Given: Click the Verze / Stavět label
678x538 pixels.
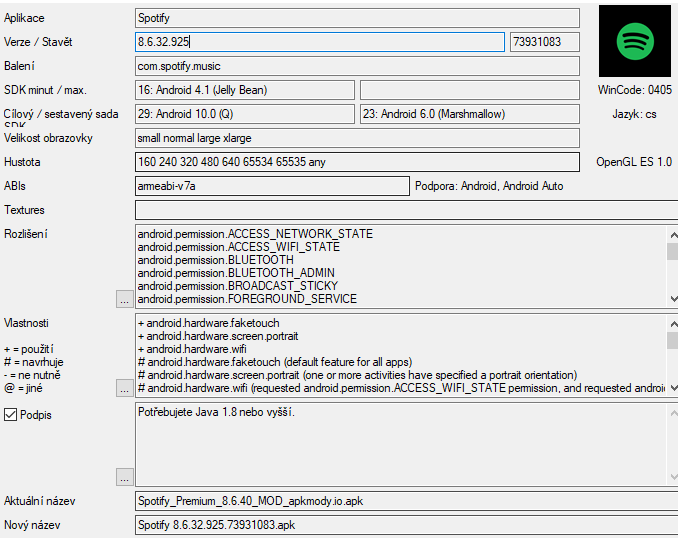Looking at the screenshot, I should (38, 42).
